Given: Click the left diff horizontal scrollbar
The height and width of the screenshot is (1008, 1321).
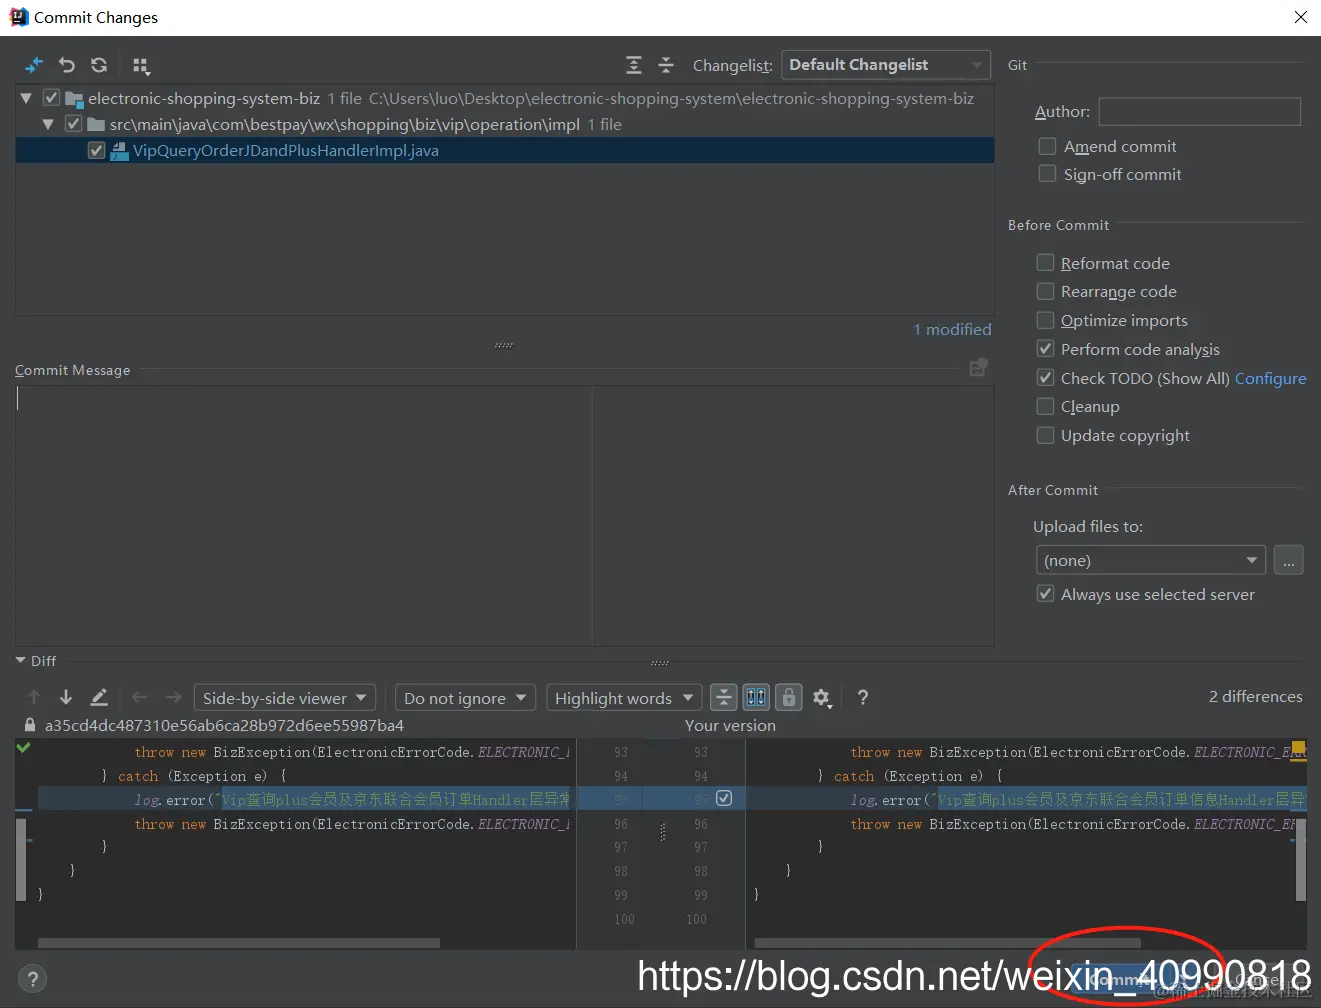Looking at the screenshot, I should click(x=239, y=943).
